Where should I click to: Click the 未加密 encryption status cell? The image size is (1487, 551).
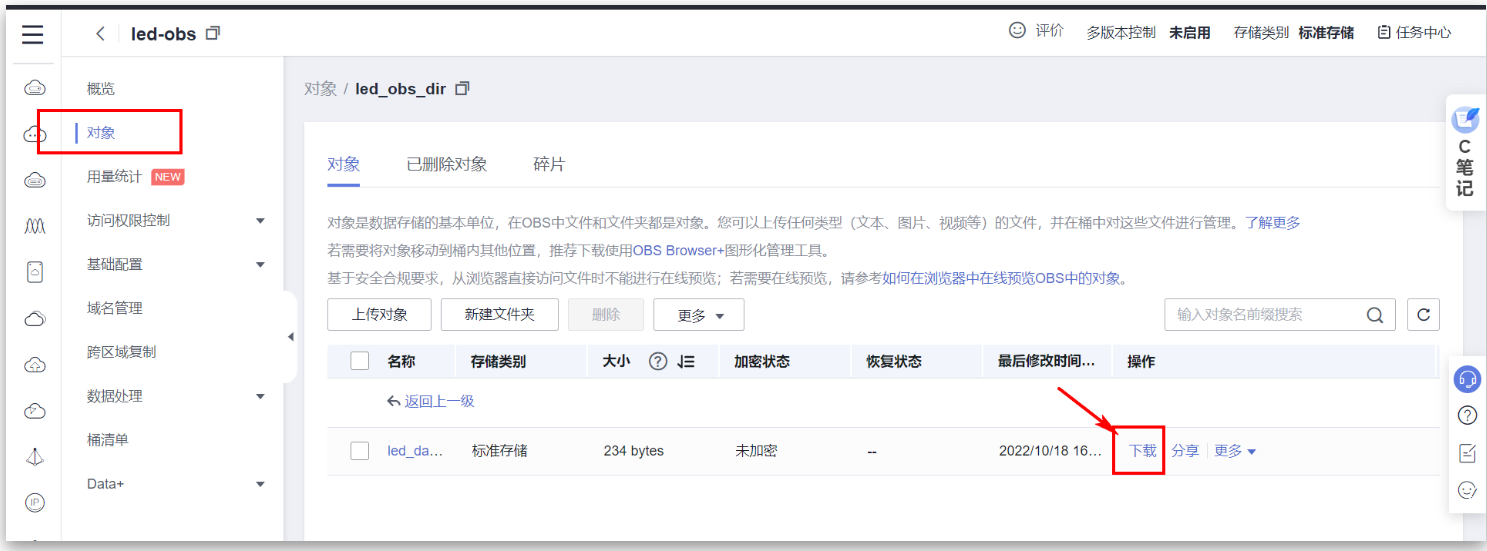(x=756, y=451)
